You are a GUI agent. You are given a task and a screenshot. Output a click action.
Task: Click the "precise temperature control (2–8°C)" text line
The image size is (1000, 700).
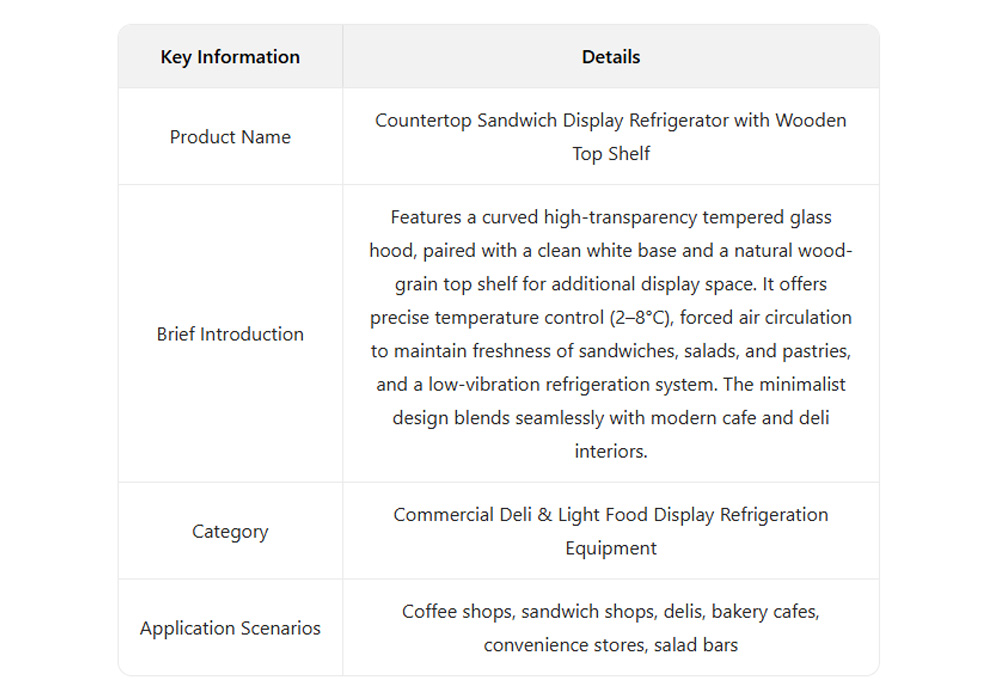point(611,318)
